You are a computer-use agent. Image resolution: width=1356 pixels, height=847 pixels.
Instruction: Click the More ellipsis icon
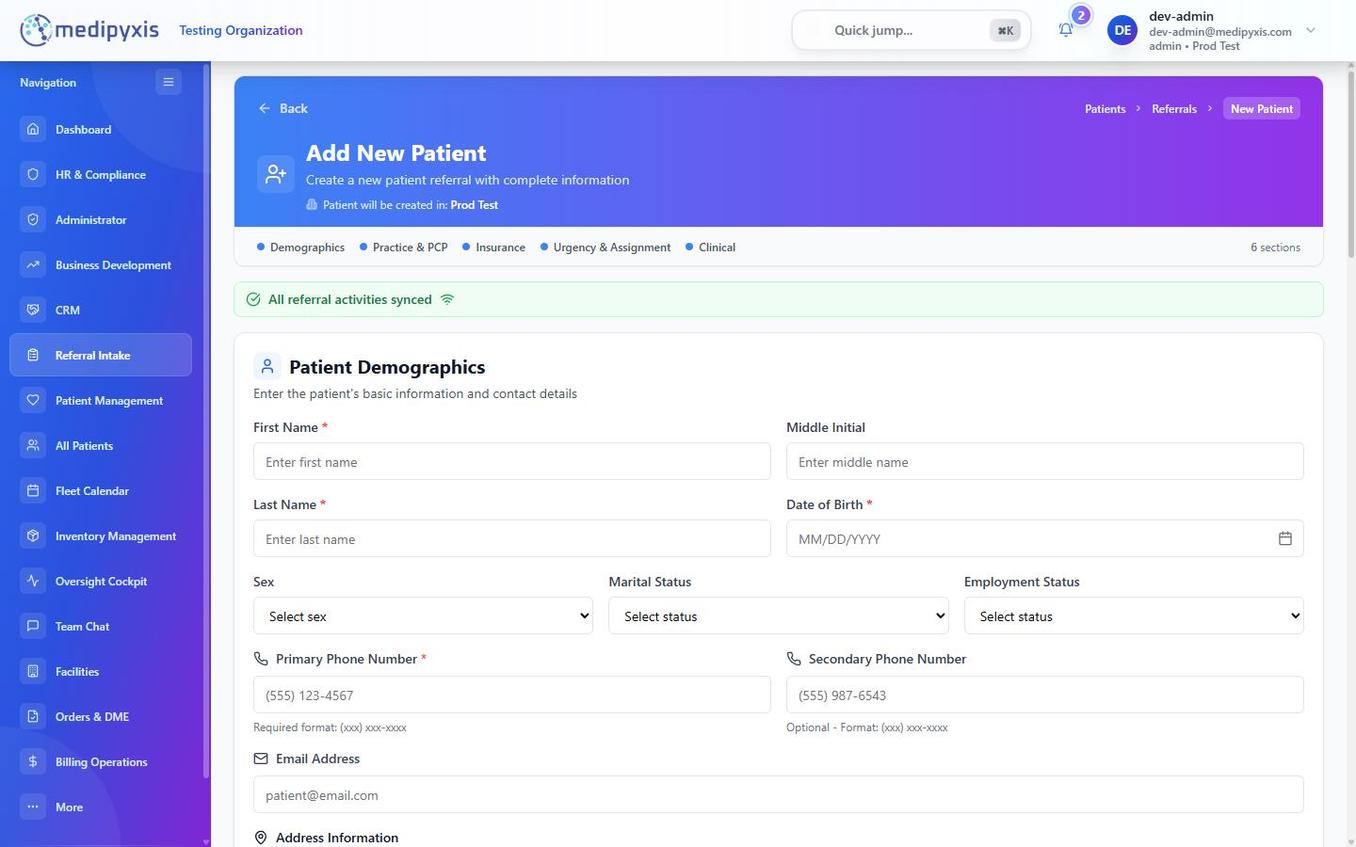point(33,807)
